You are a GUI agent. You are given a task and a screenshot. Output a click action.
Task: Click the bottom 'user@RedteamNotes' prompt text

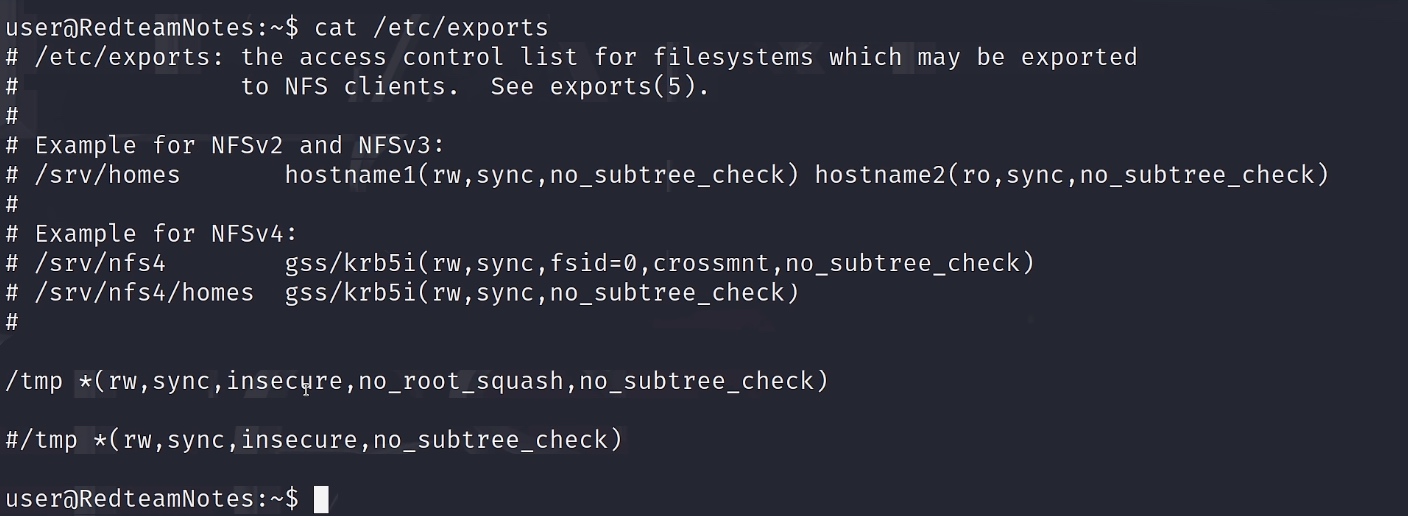coord(130,499)
